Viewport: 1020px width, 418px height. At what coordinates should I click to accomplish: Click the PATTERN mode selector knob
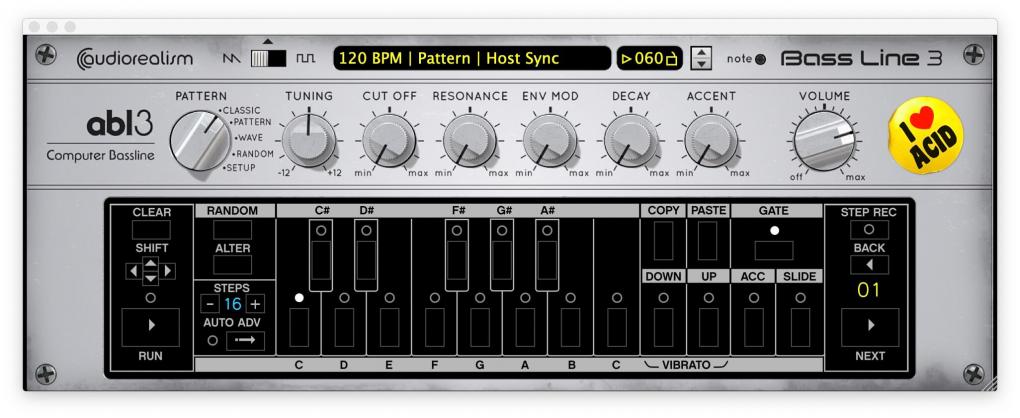coord(200,140)
